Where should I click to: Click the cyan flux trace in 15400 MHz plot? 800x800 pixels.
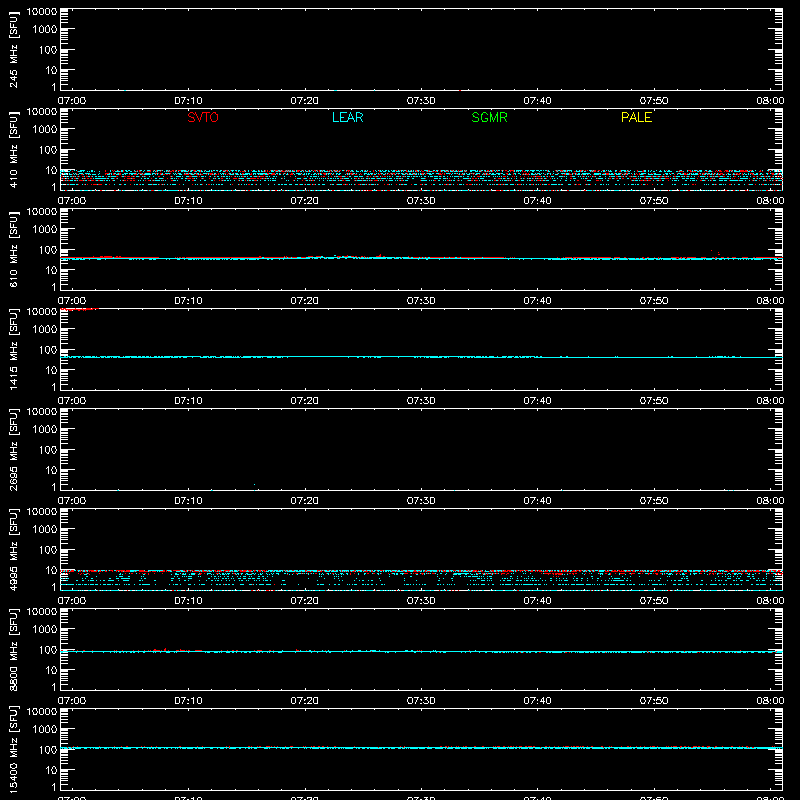coord(421,748)
